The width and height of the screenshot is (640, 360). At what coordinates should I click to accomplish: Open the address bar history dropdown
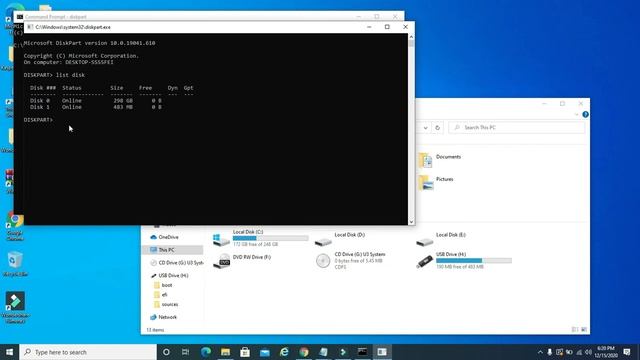[x=425, y=127]
